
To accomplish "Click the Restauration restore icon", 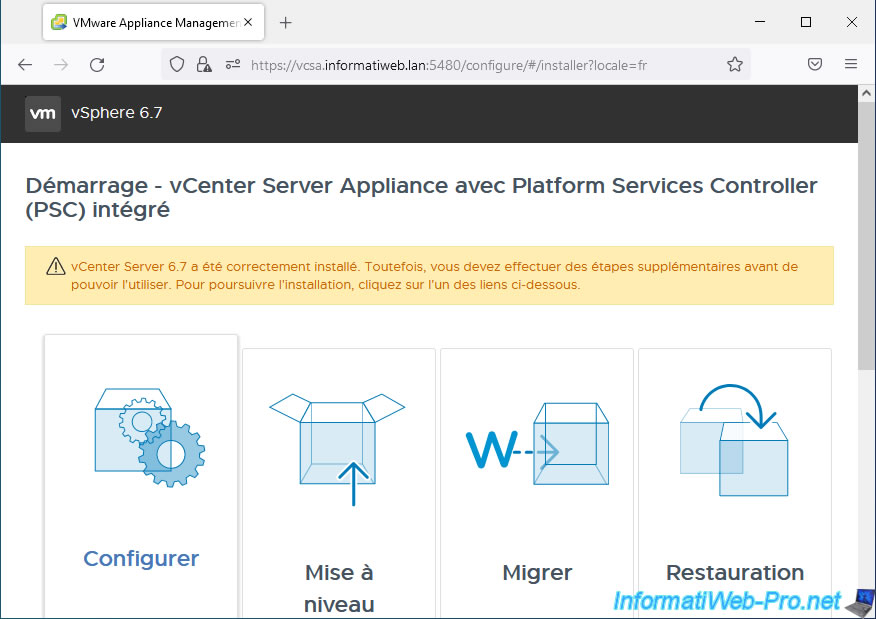I will click(x=734, y=441).
